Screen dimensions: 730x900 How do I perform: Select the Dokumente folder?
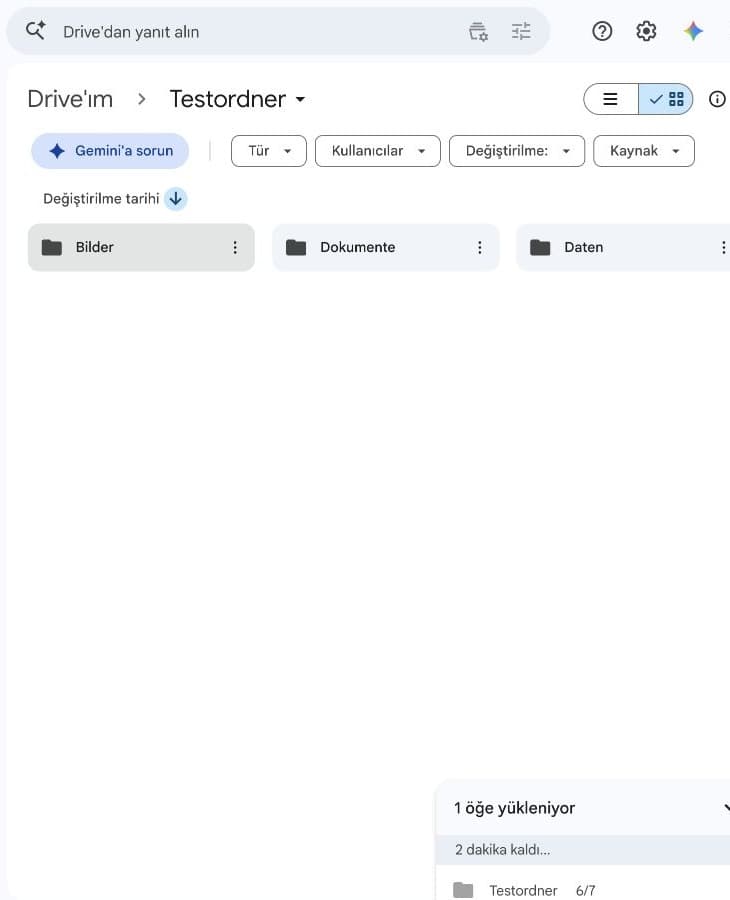pyautogui.click(x=386, y=247)
